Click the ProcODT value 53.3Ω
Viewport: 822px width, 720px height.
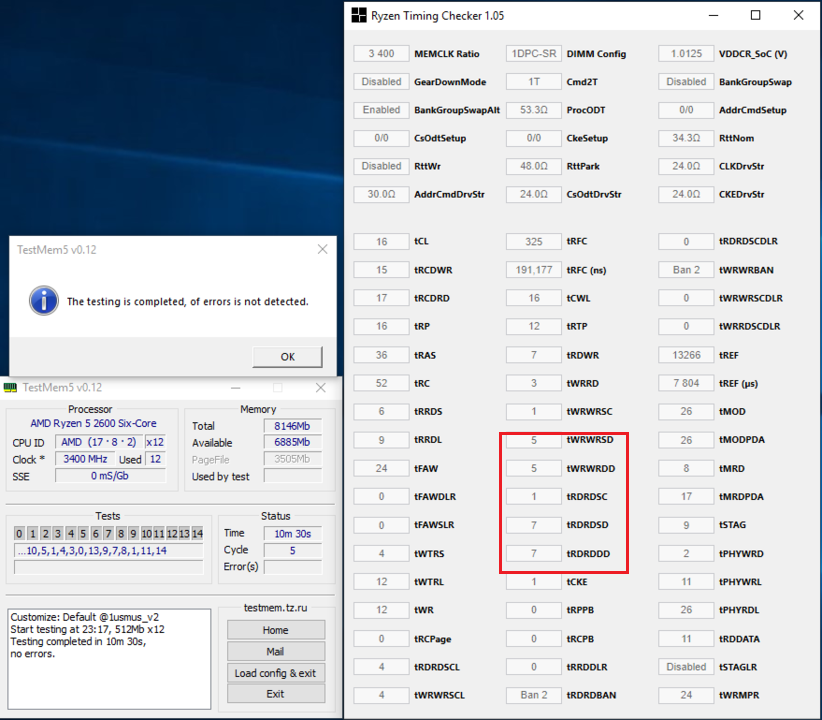point(534,110)
